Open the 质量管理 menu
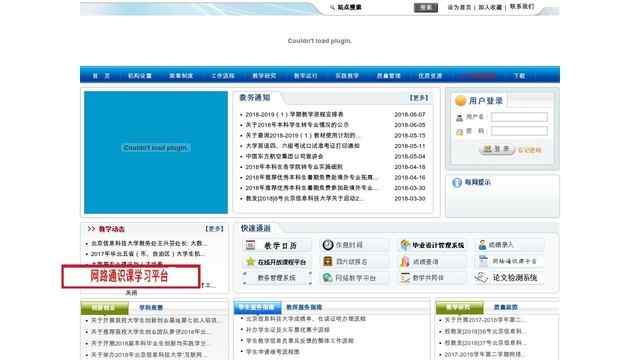Image resolution: width=640 pixels, height=360 pixels. (389, 76)
